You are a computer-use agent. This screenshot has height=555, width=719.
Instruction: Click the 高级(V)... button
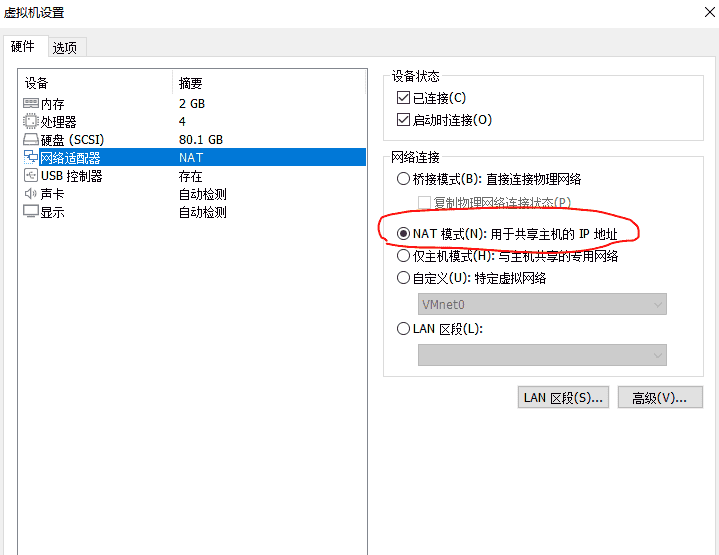pyautogui.click(x=660, y=397)
